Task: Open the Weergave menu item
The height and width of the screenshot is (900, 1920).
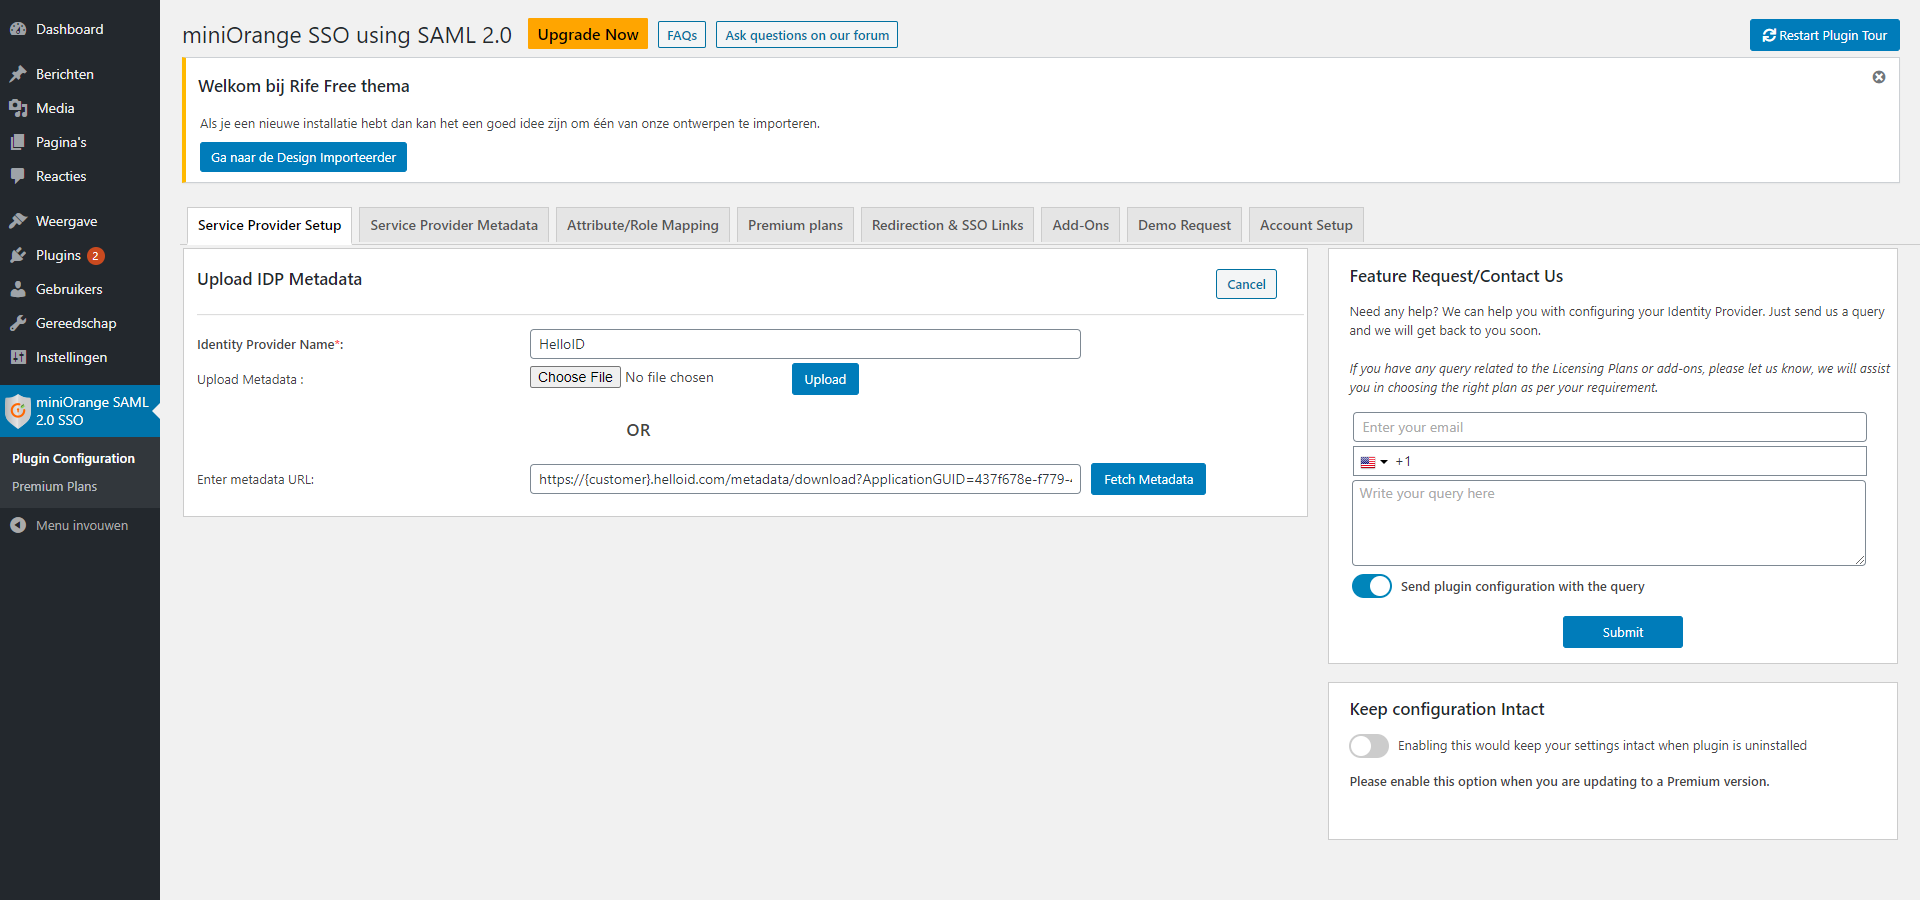Action: [x=80, y=221]
